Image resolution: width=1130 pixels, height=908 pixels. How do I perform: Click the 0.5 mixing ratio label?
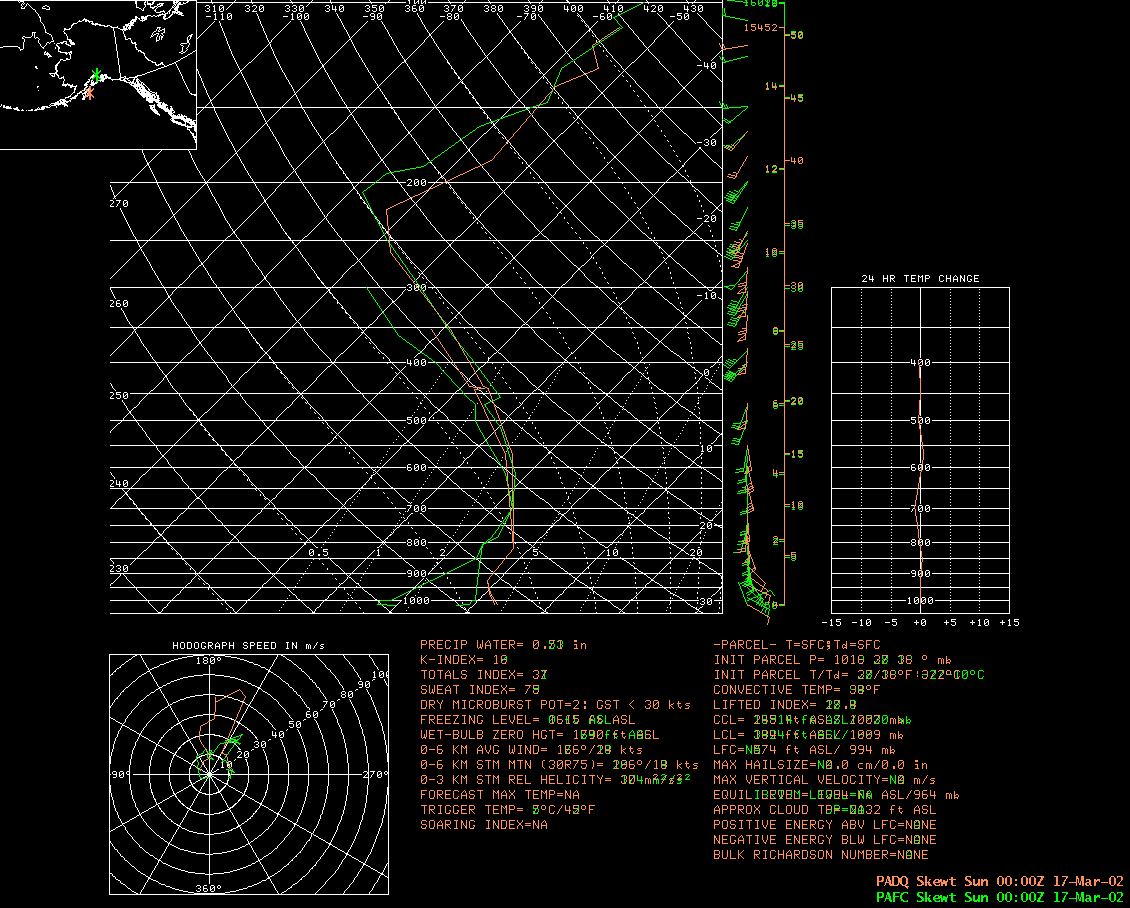click(319, 553)
